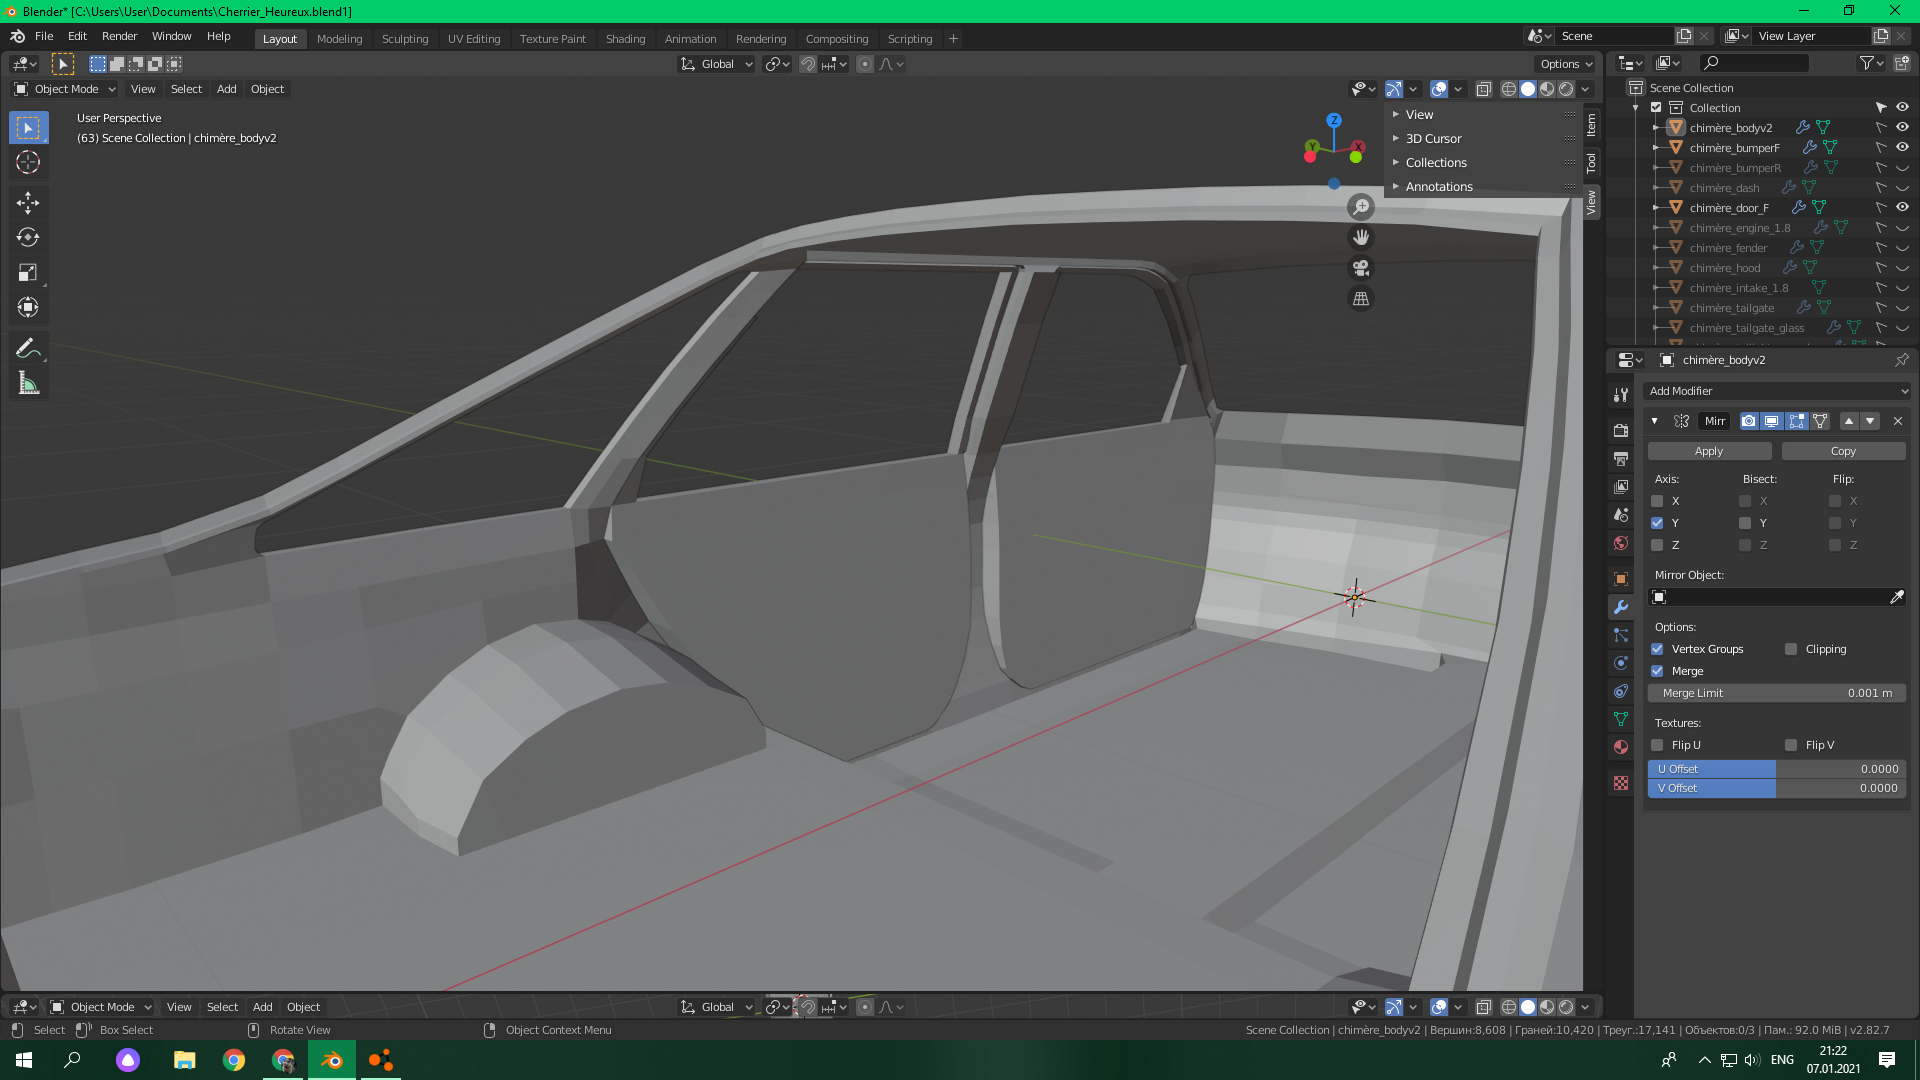The image size is (1920, 1080).
Task: Switch to the Sculpting workspace tab
Action: pyautogui.click(x=404, y=39)
